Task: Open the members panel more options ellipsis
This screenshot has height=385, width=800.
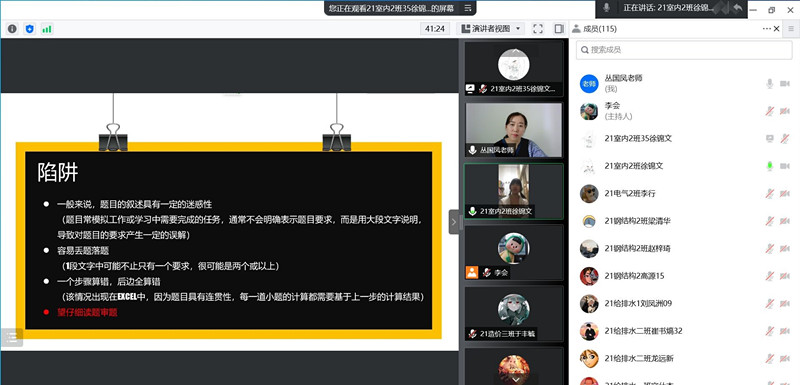Action: click(x=767, y=29)
